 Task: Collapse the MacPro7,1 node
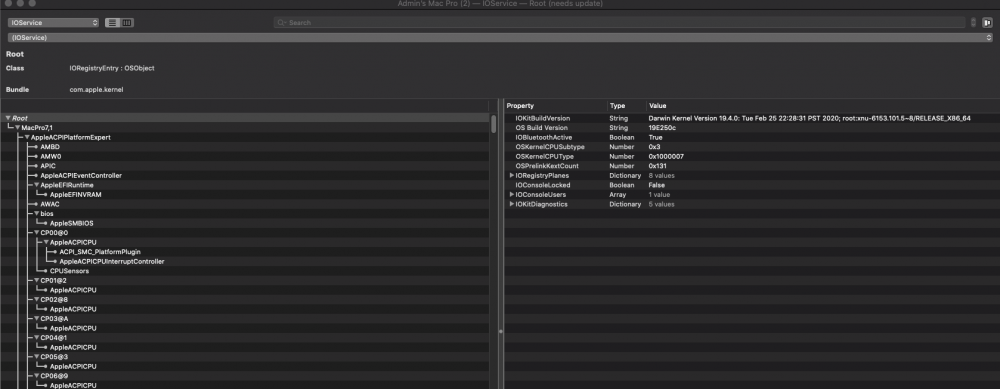18,128
